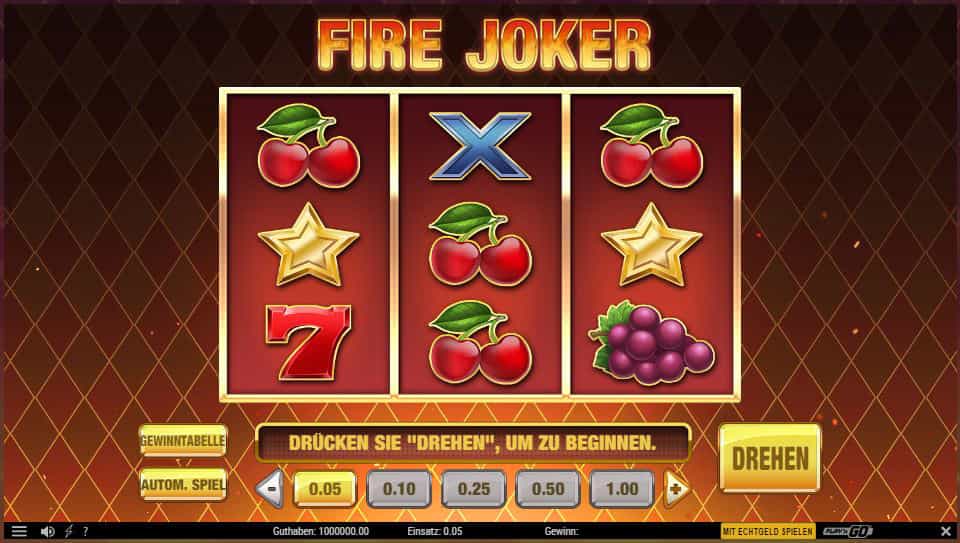Select the 0.05 bet value
Image resolution: width=960 pixels, height=543 pixels.
coord(324,489)
